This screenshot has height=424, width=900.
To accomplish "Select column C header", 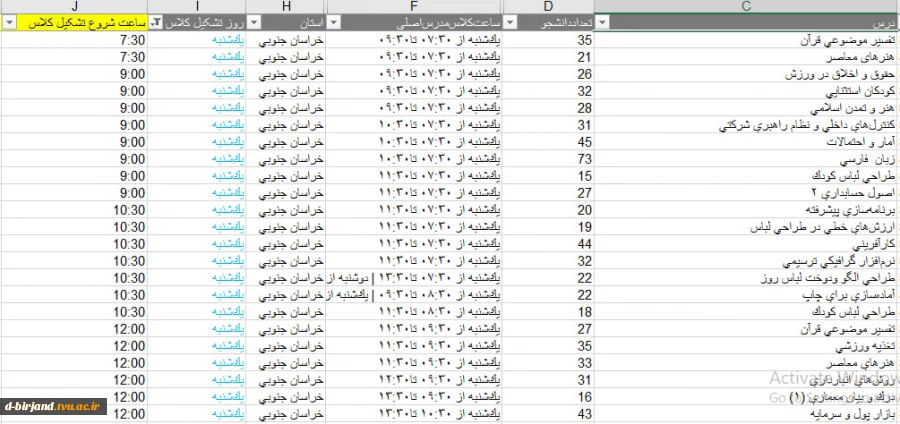I will click(746, 7).
